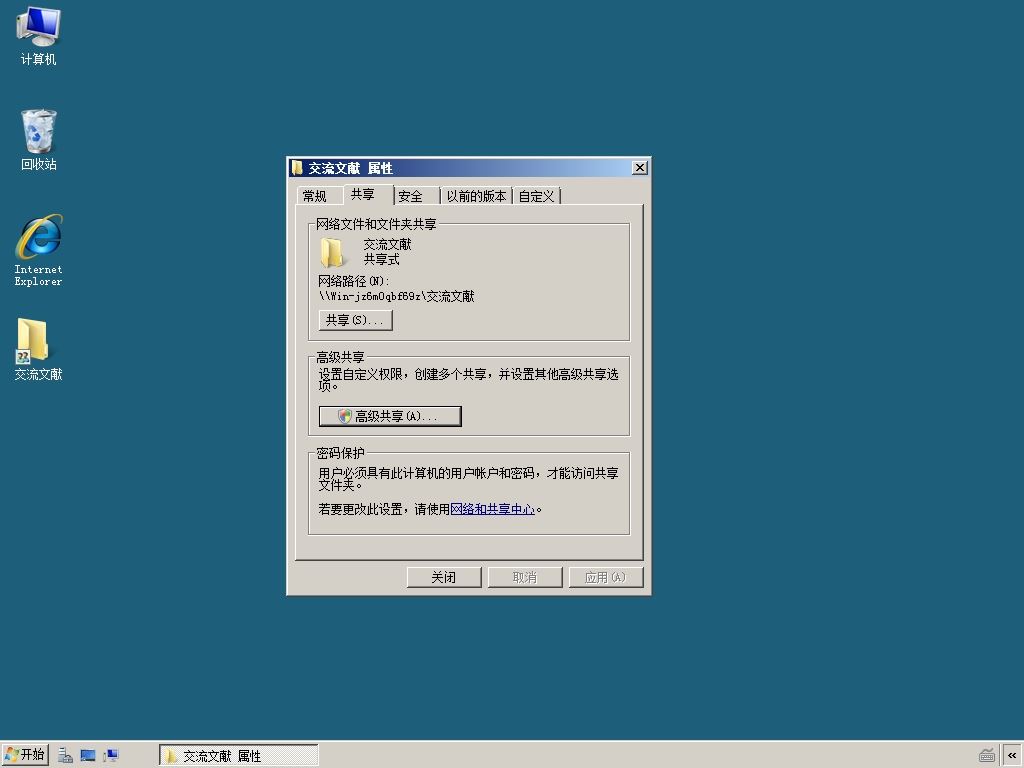Click the keyboard icon in system tray
Screen dimensions: 1024x768
(x=987, y=756)
